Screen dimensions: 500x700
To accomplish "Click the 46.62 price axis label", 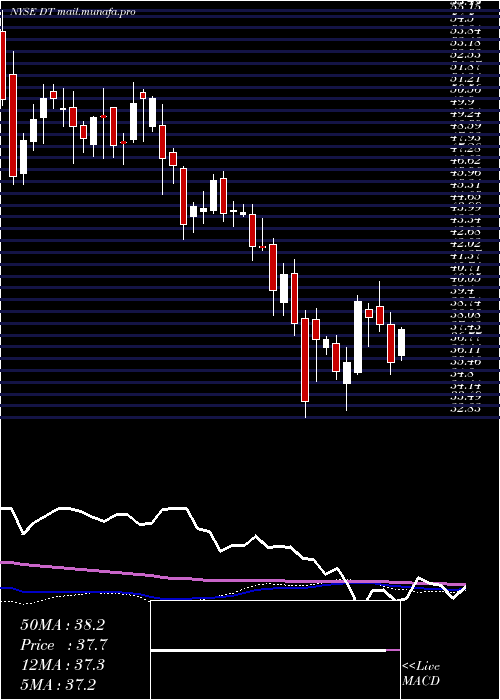I will pyautogui.click(x=465, y=161).
